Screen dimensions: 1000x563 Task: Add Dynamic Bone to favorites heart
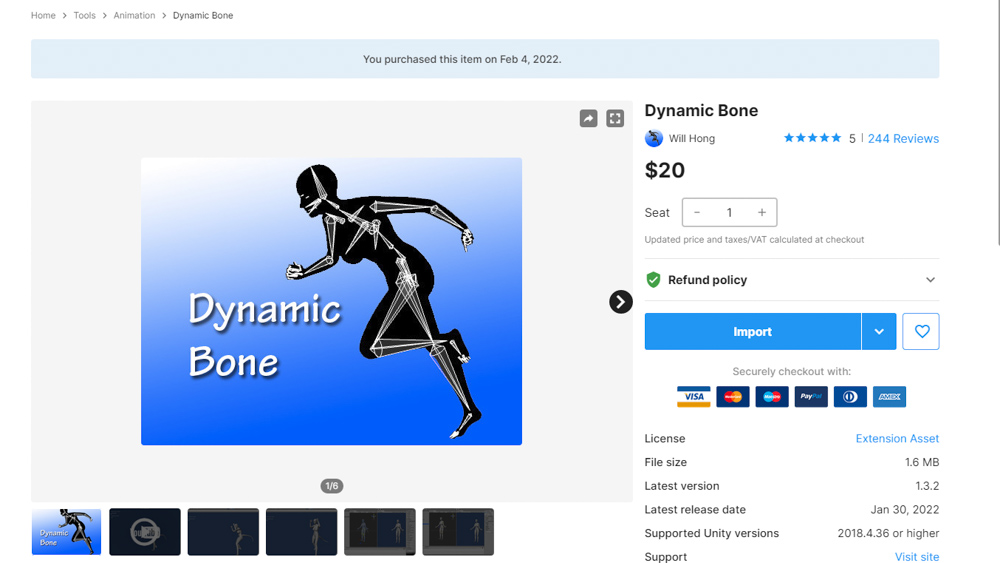coord(921,332)
